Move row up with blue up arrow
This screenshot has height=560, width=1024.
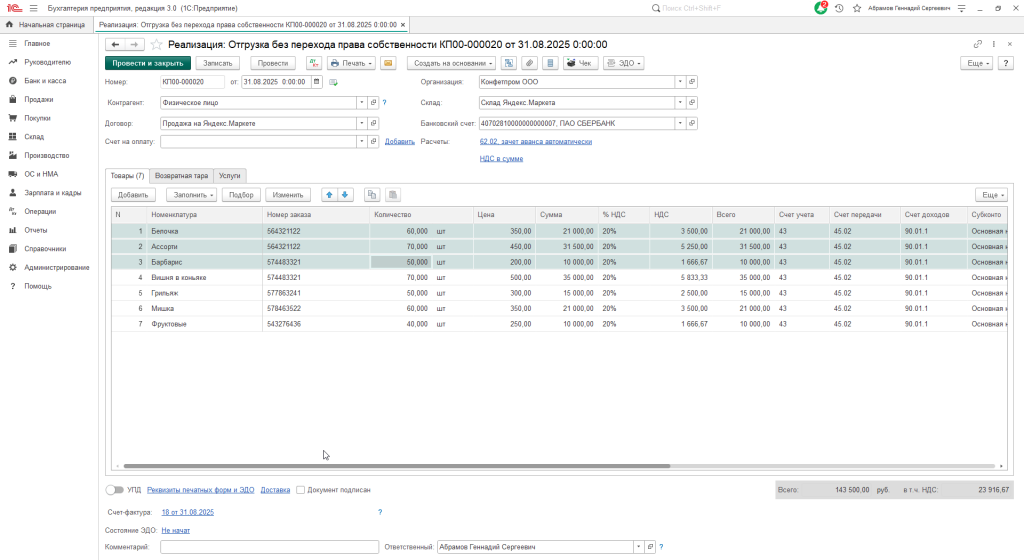(329, 194)
